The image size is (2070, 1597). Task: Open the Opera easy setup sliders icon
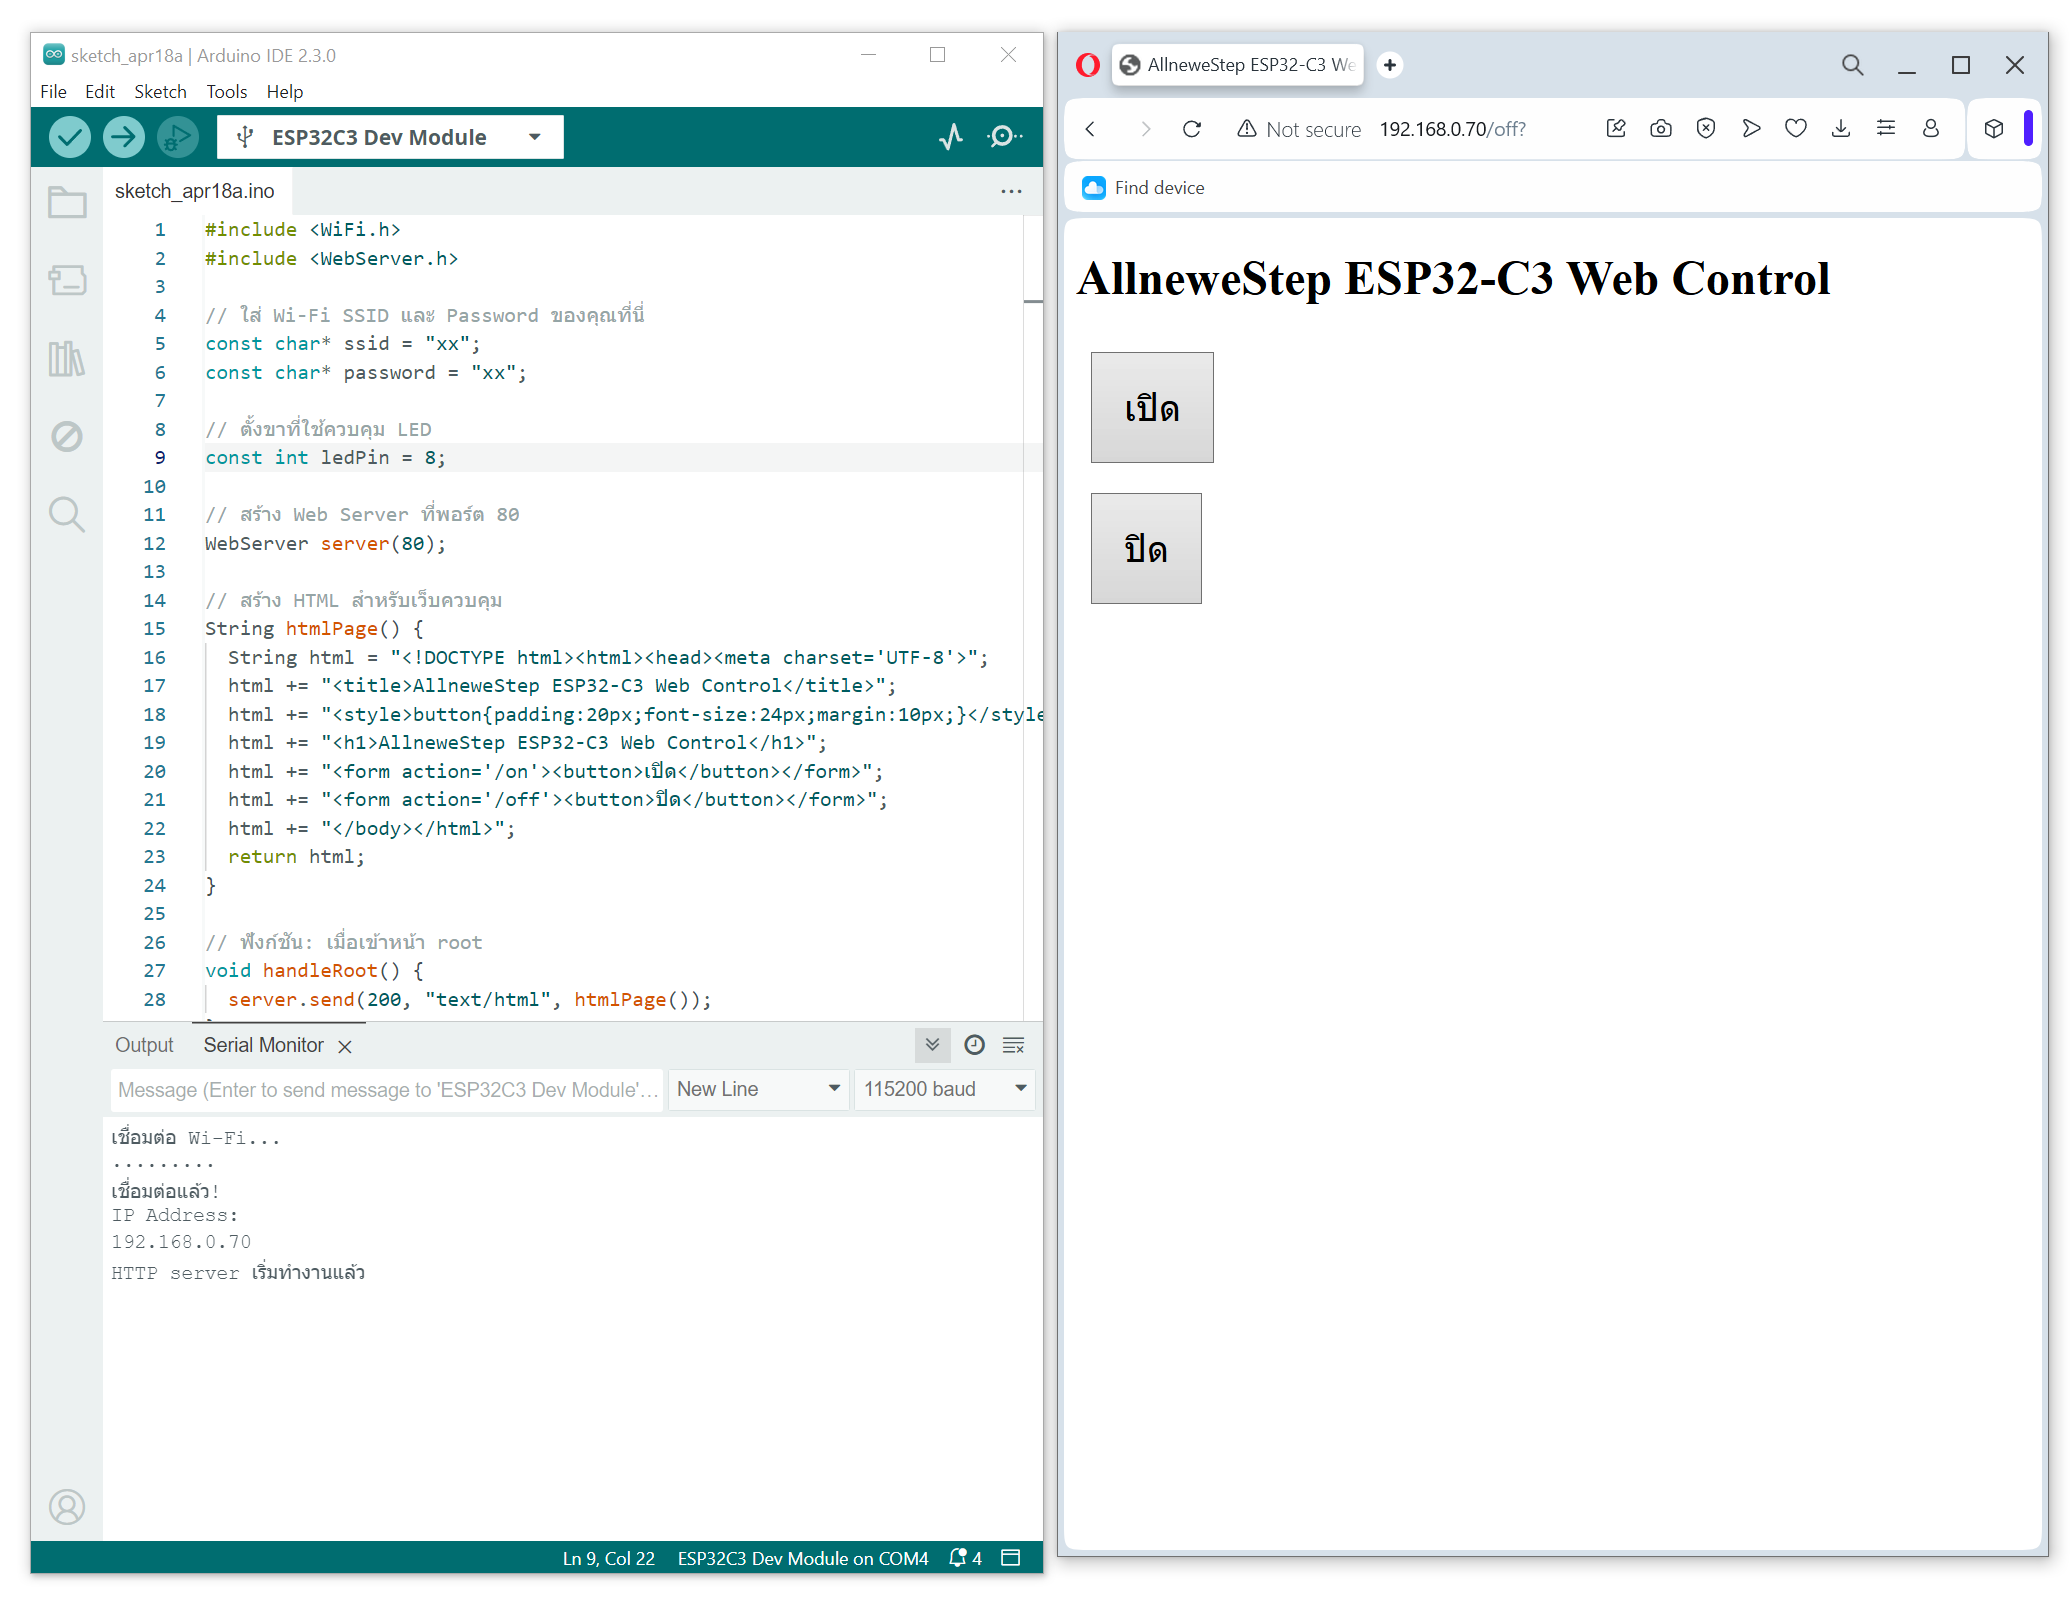tap(1886, 128)
